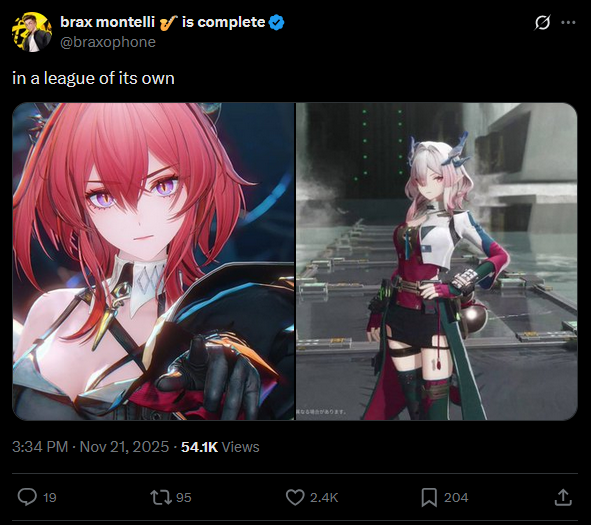Open brax montelli's profile avatar
The image size is (591, 525).
coord(32,32)
